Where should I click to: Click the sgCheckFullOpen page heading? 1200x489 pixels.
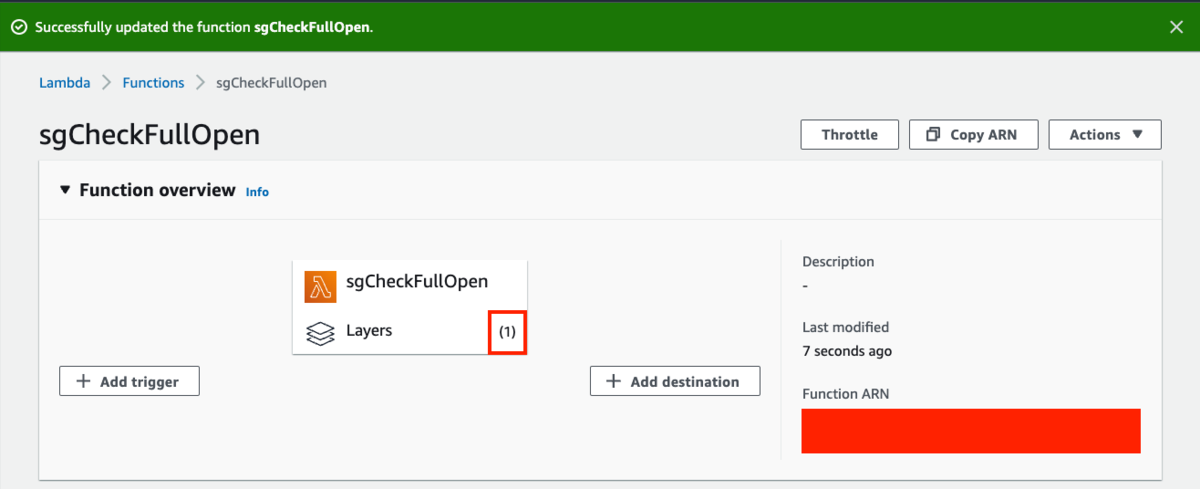tap(149, 135)
